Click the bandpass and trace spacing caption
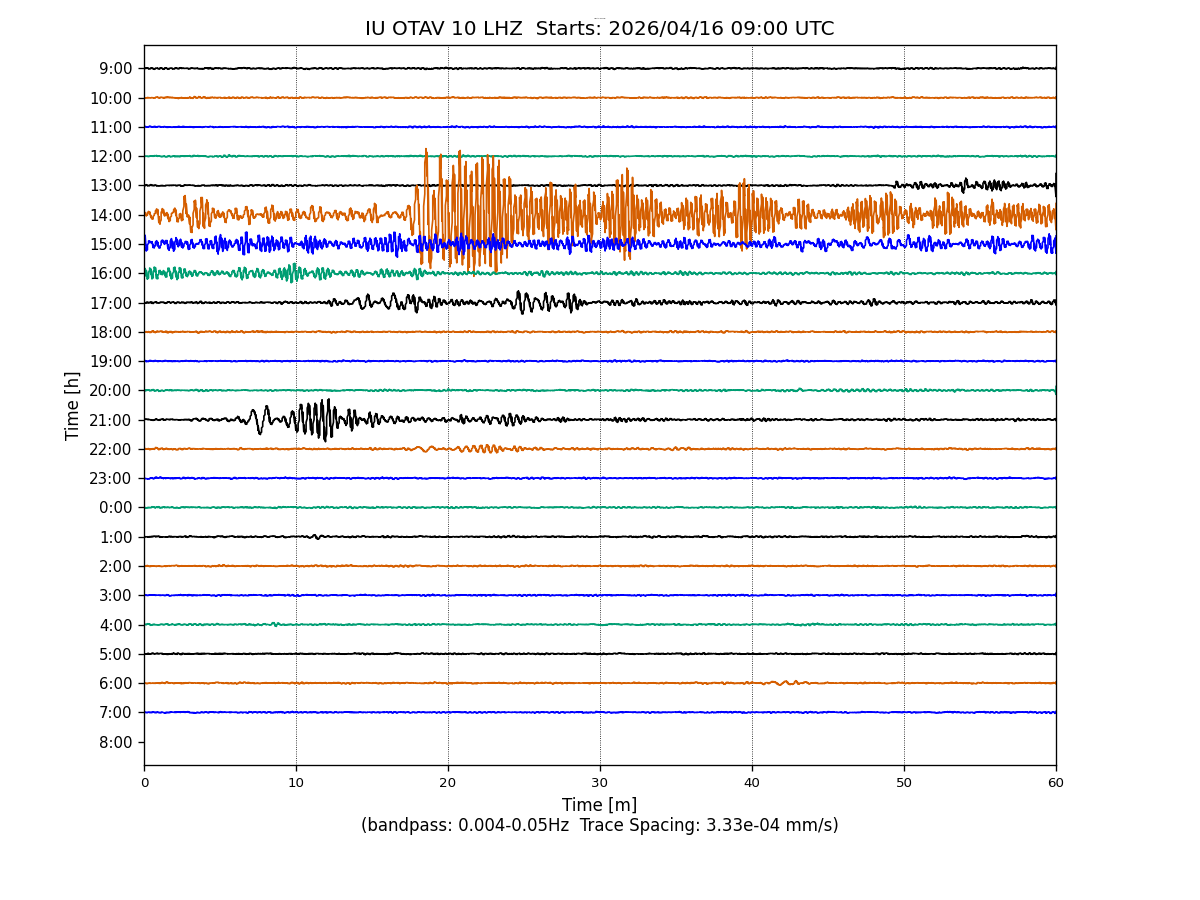 click(599, 826)
